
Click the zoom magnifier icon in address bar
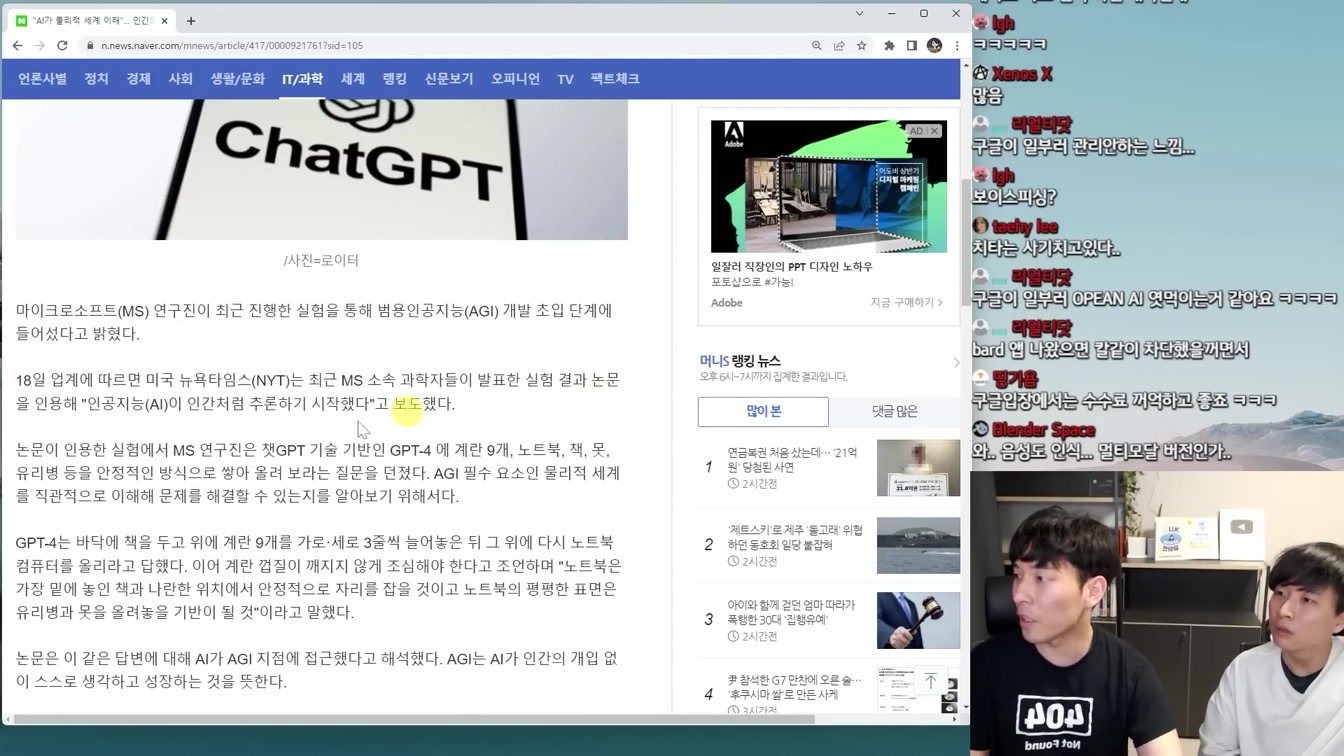817,45
